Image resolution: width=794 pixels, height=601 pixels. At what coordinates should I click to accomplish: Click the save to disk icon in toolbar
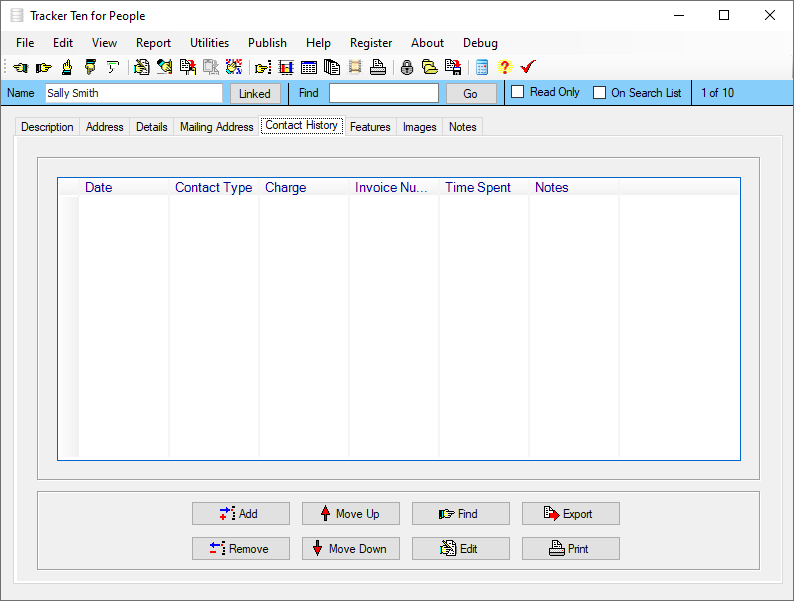(453, 67)
